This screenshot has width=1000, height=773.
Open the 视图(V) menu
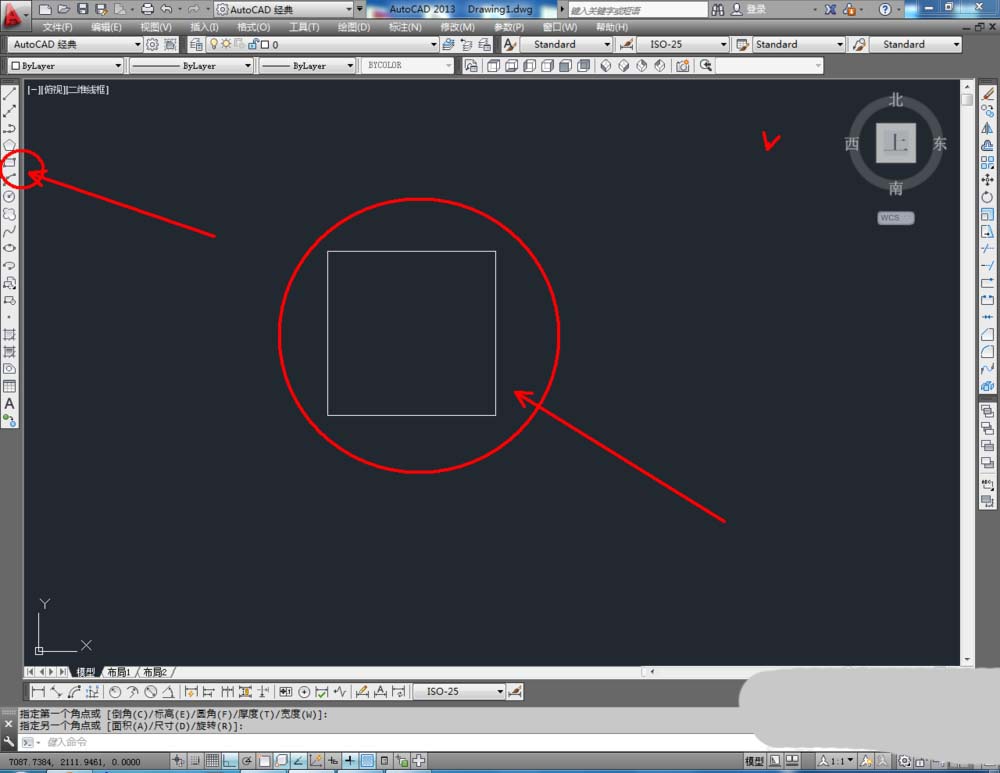coord(156,27)
